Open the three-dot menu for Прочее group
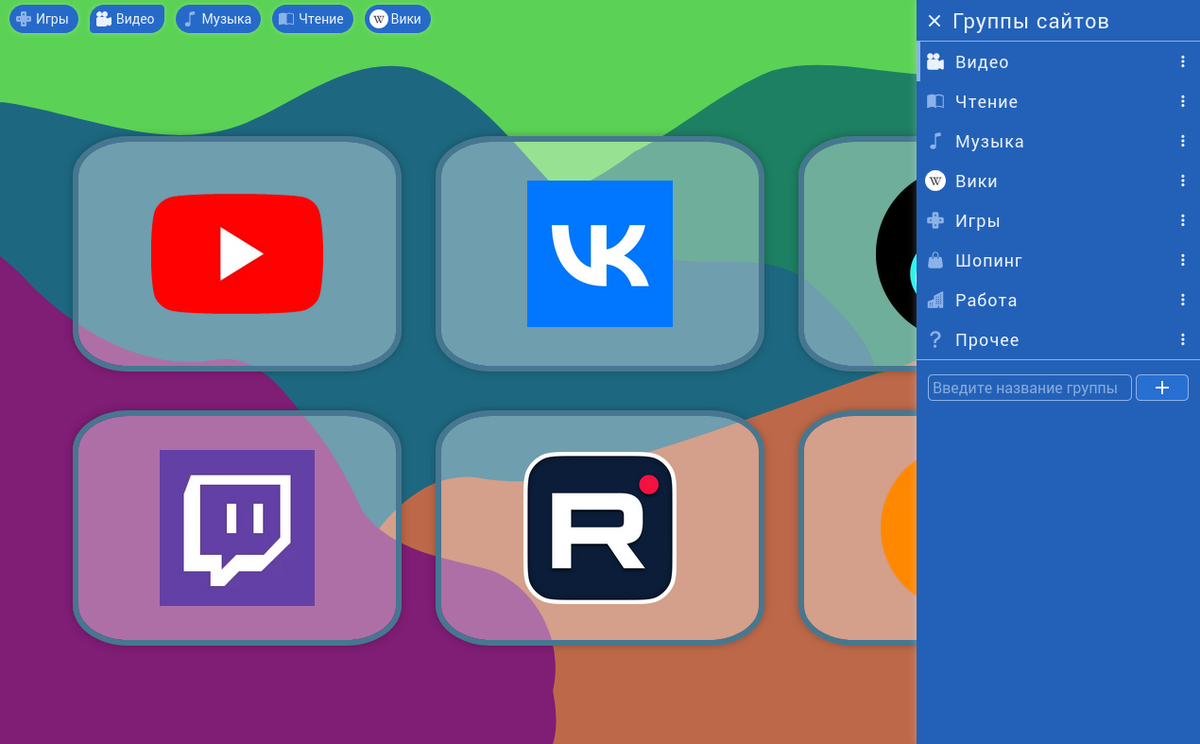This screenshot has height=744, width=1200. 1183,340
